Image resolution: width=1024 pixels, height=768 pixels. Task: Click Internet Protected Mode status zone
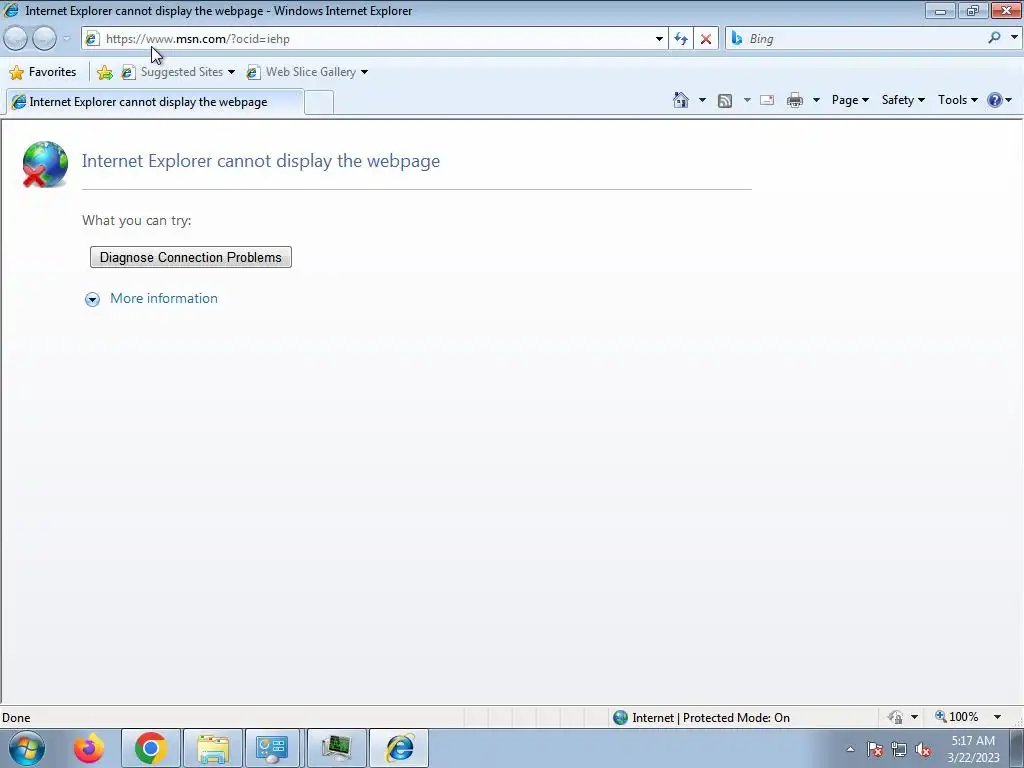coord(702,718)
